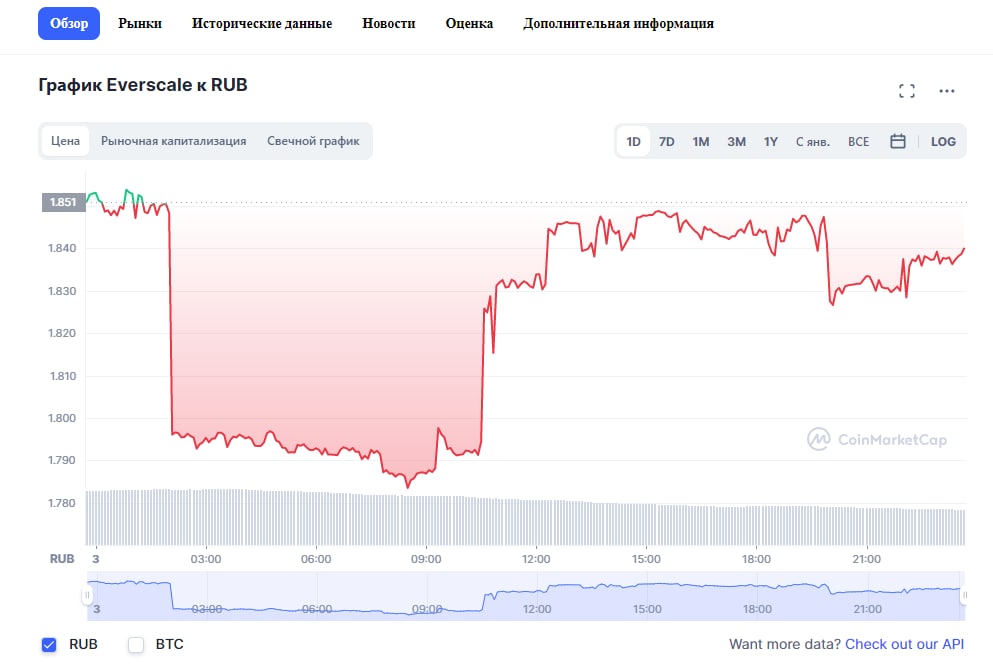Click the right range slider handle

pyautogui.click(x=964, y=596)
